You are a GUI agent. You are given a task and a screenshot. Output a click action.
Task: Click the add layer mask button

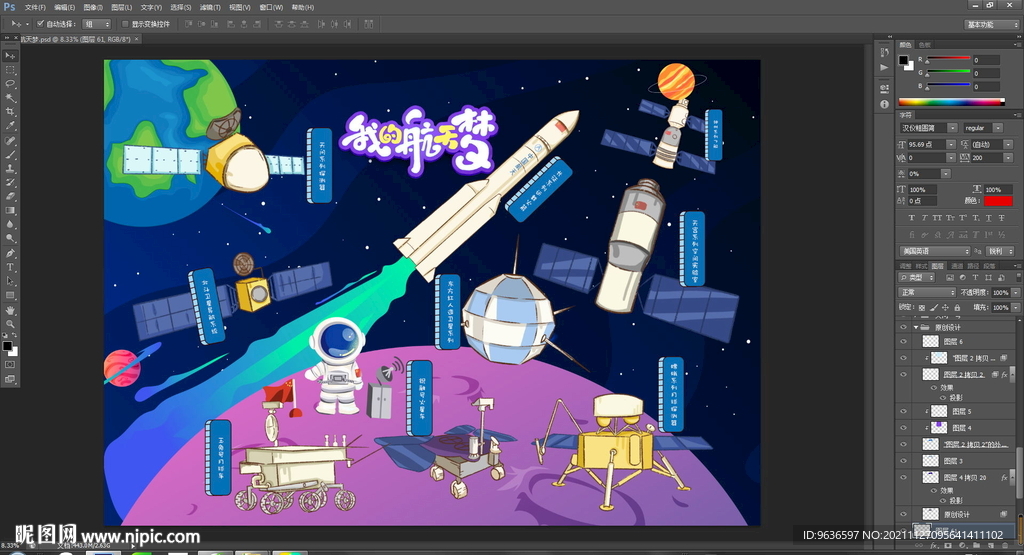click(948, 545)
